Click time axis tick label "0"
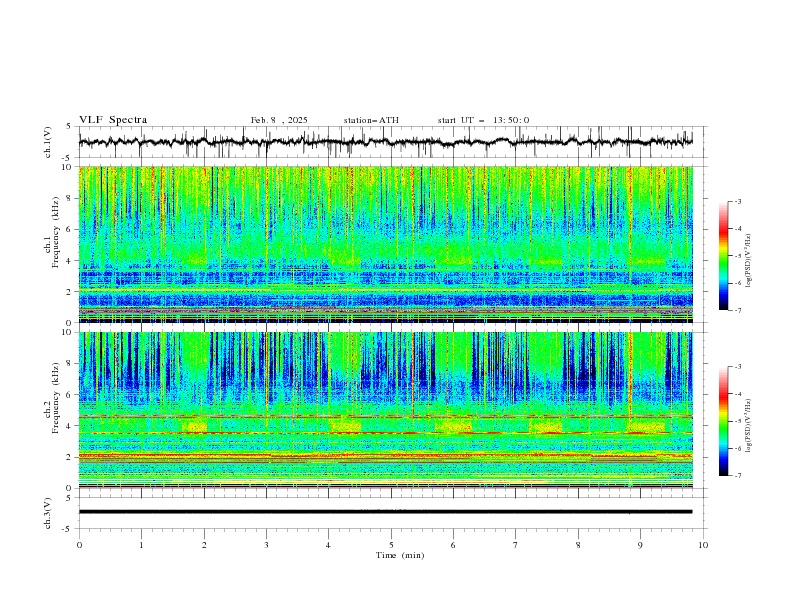The height and width of the screenshot is (612, 792). tap(79, 545)
